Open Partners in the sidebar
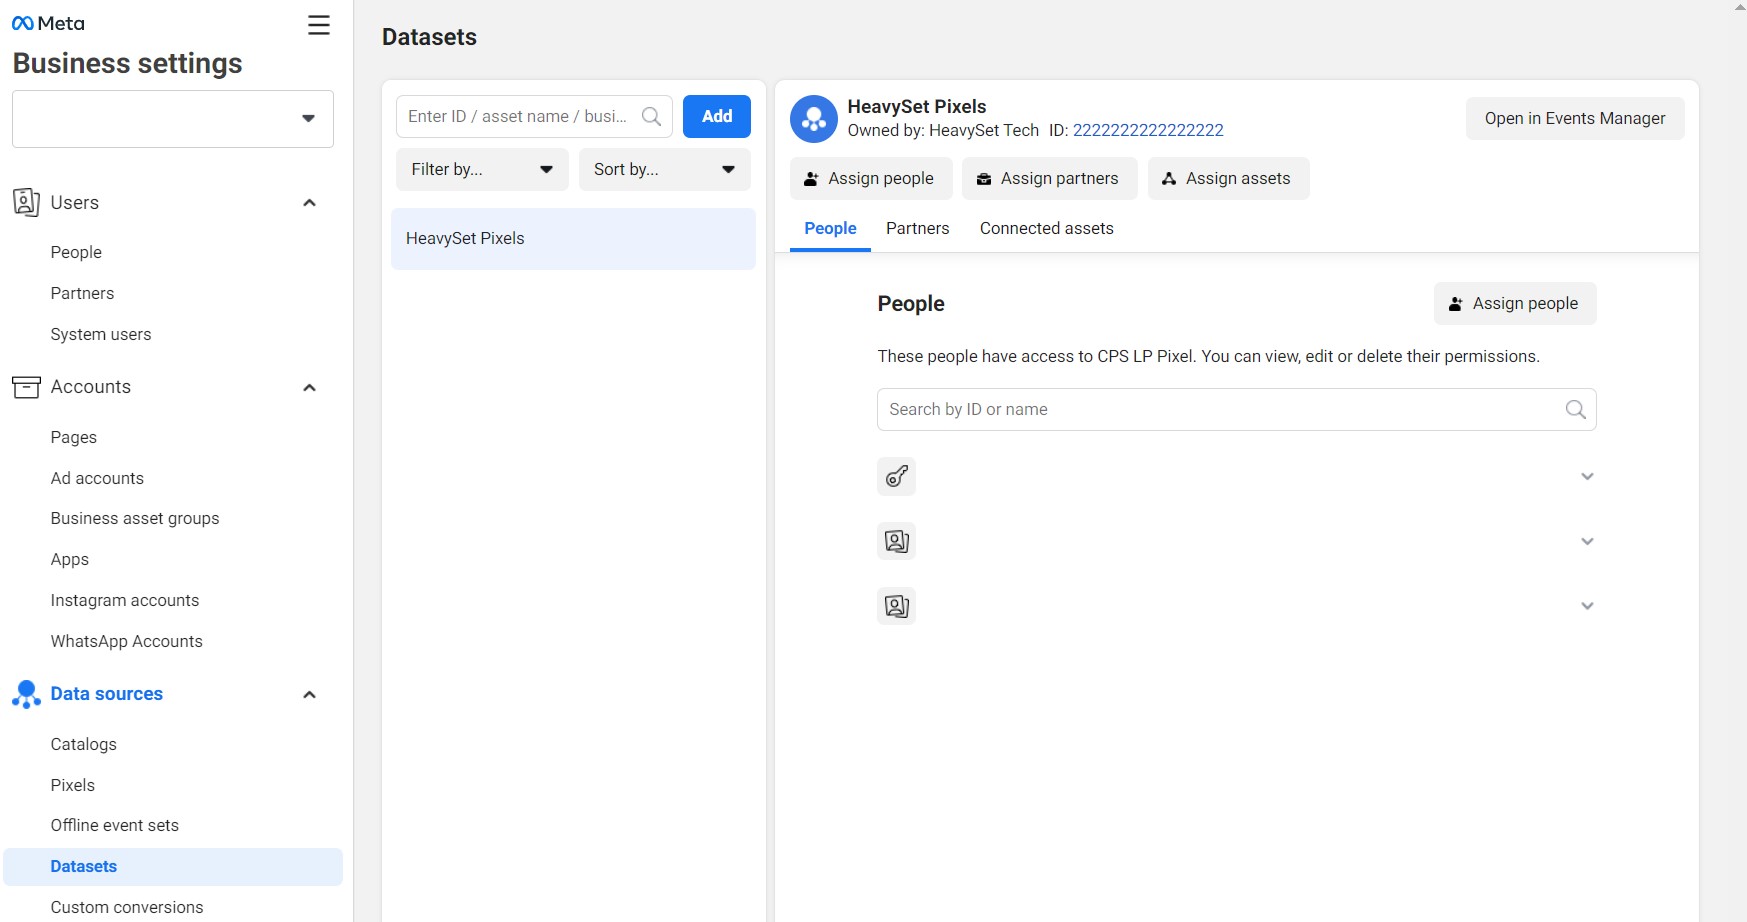This screenshot has height=922, width=1747. pos(83,293)
